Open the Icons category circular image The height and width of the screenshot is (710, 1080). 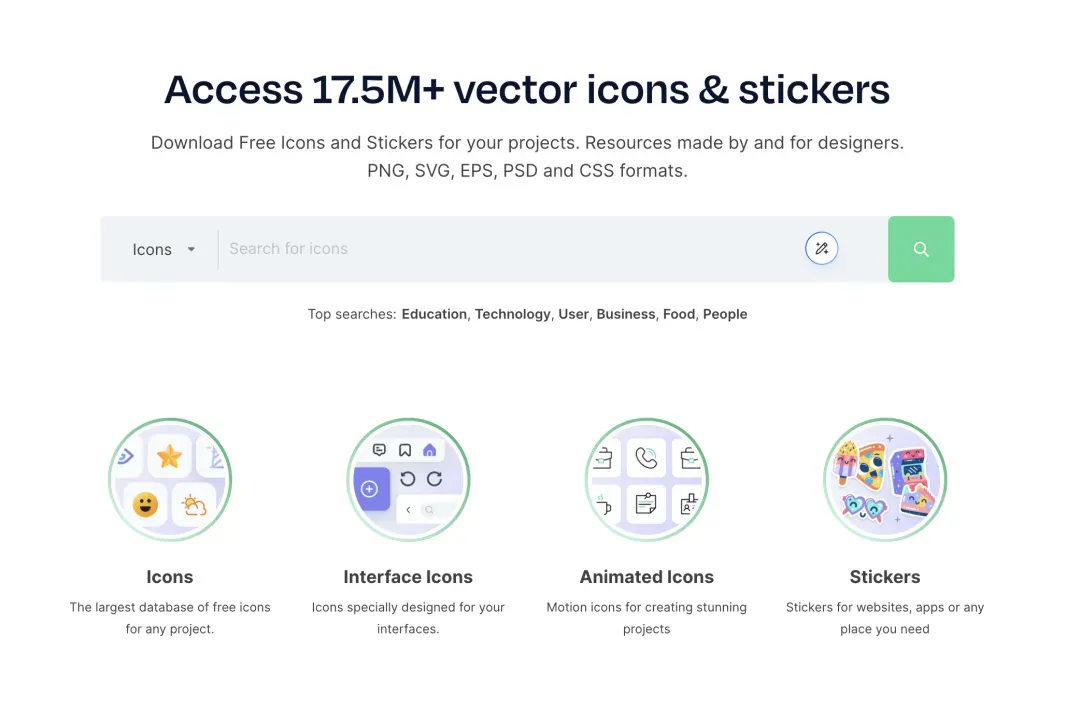pyautogui.click(x=170, y=479)
